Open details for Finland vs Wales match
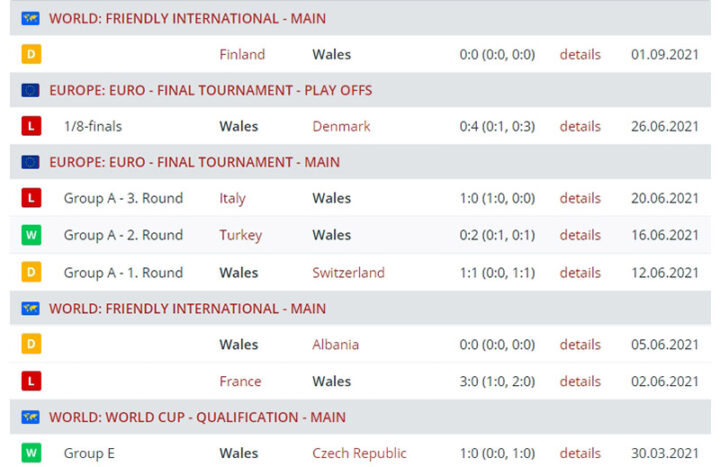 tap(580, 54)
